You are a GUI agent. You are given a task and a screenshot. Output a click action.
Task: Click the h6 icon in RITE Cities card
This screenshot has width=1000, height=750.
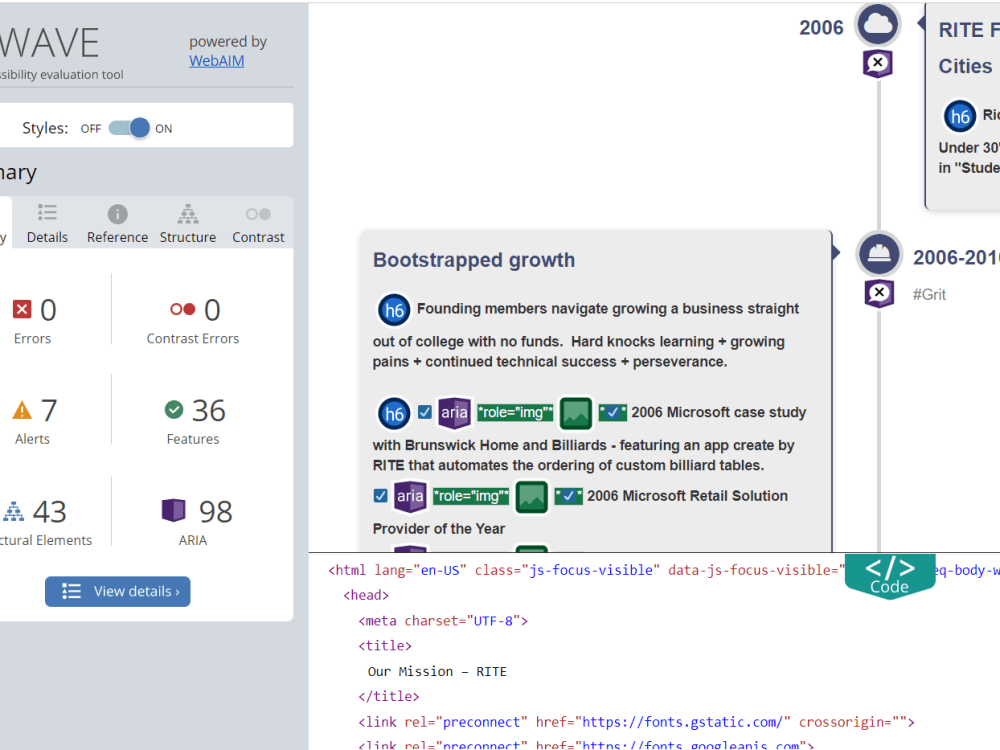pyautogui.click(x=960, y=116)
